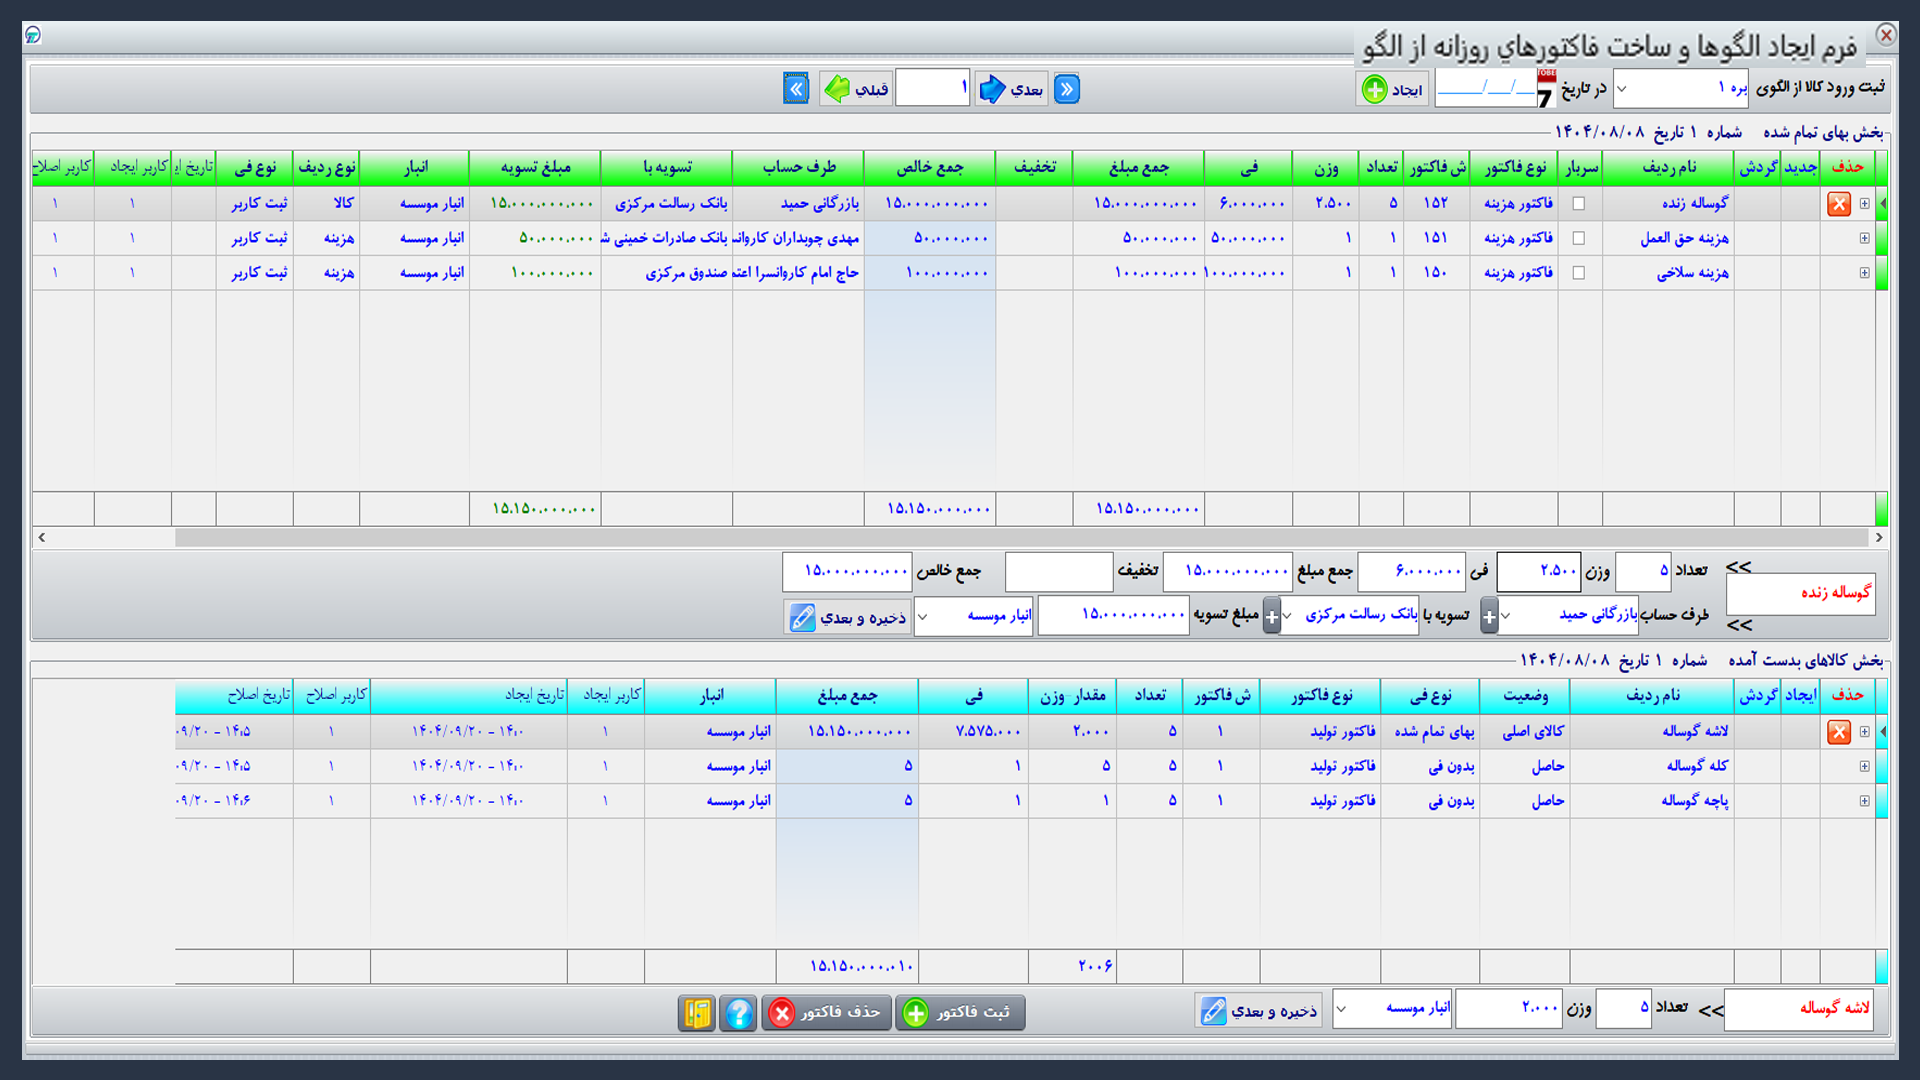1920x1080 pixels.
Task: Sort by جمع مبلغ column header in products grid
Action: click(847, 696)
